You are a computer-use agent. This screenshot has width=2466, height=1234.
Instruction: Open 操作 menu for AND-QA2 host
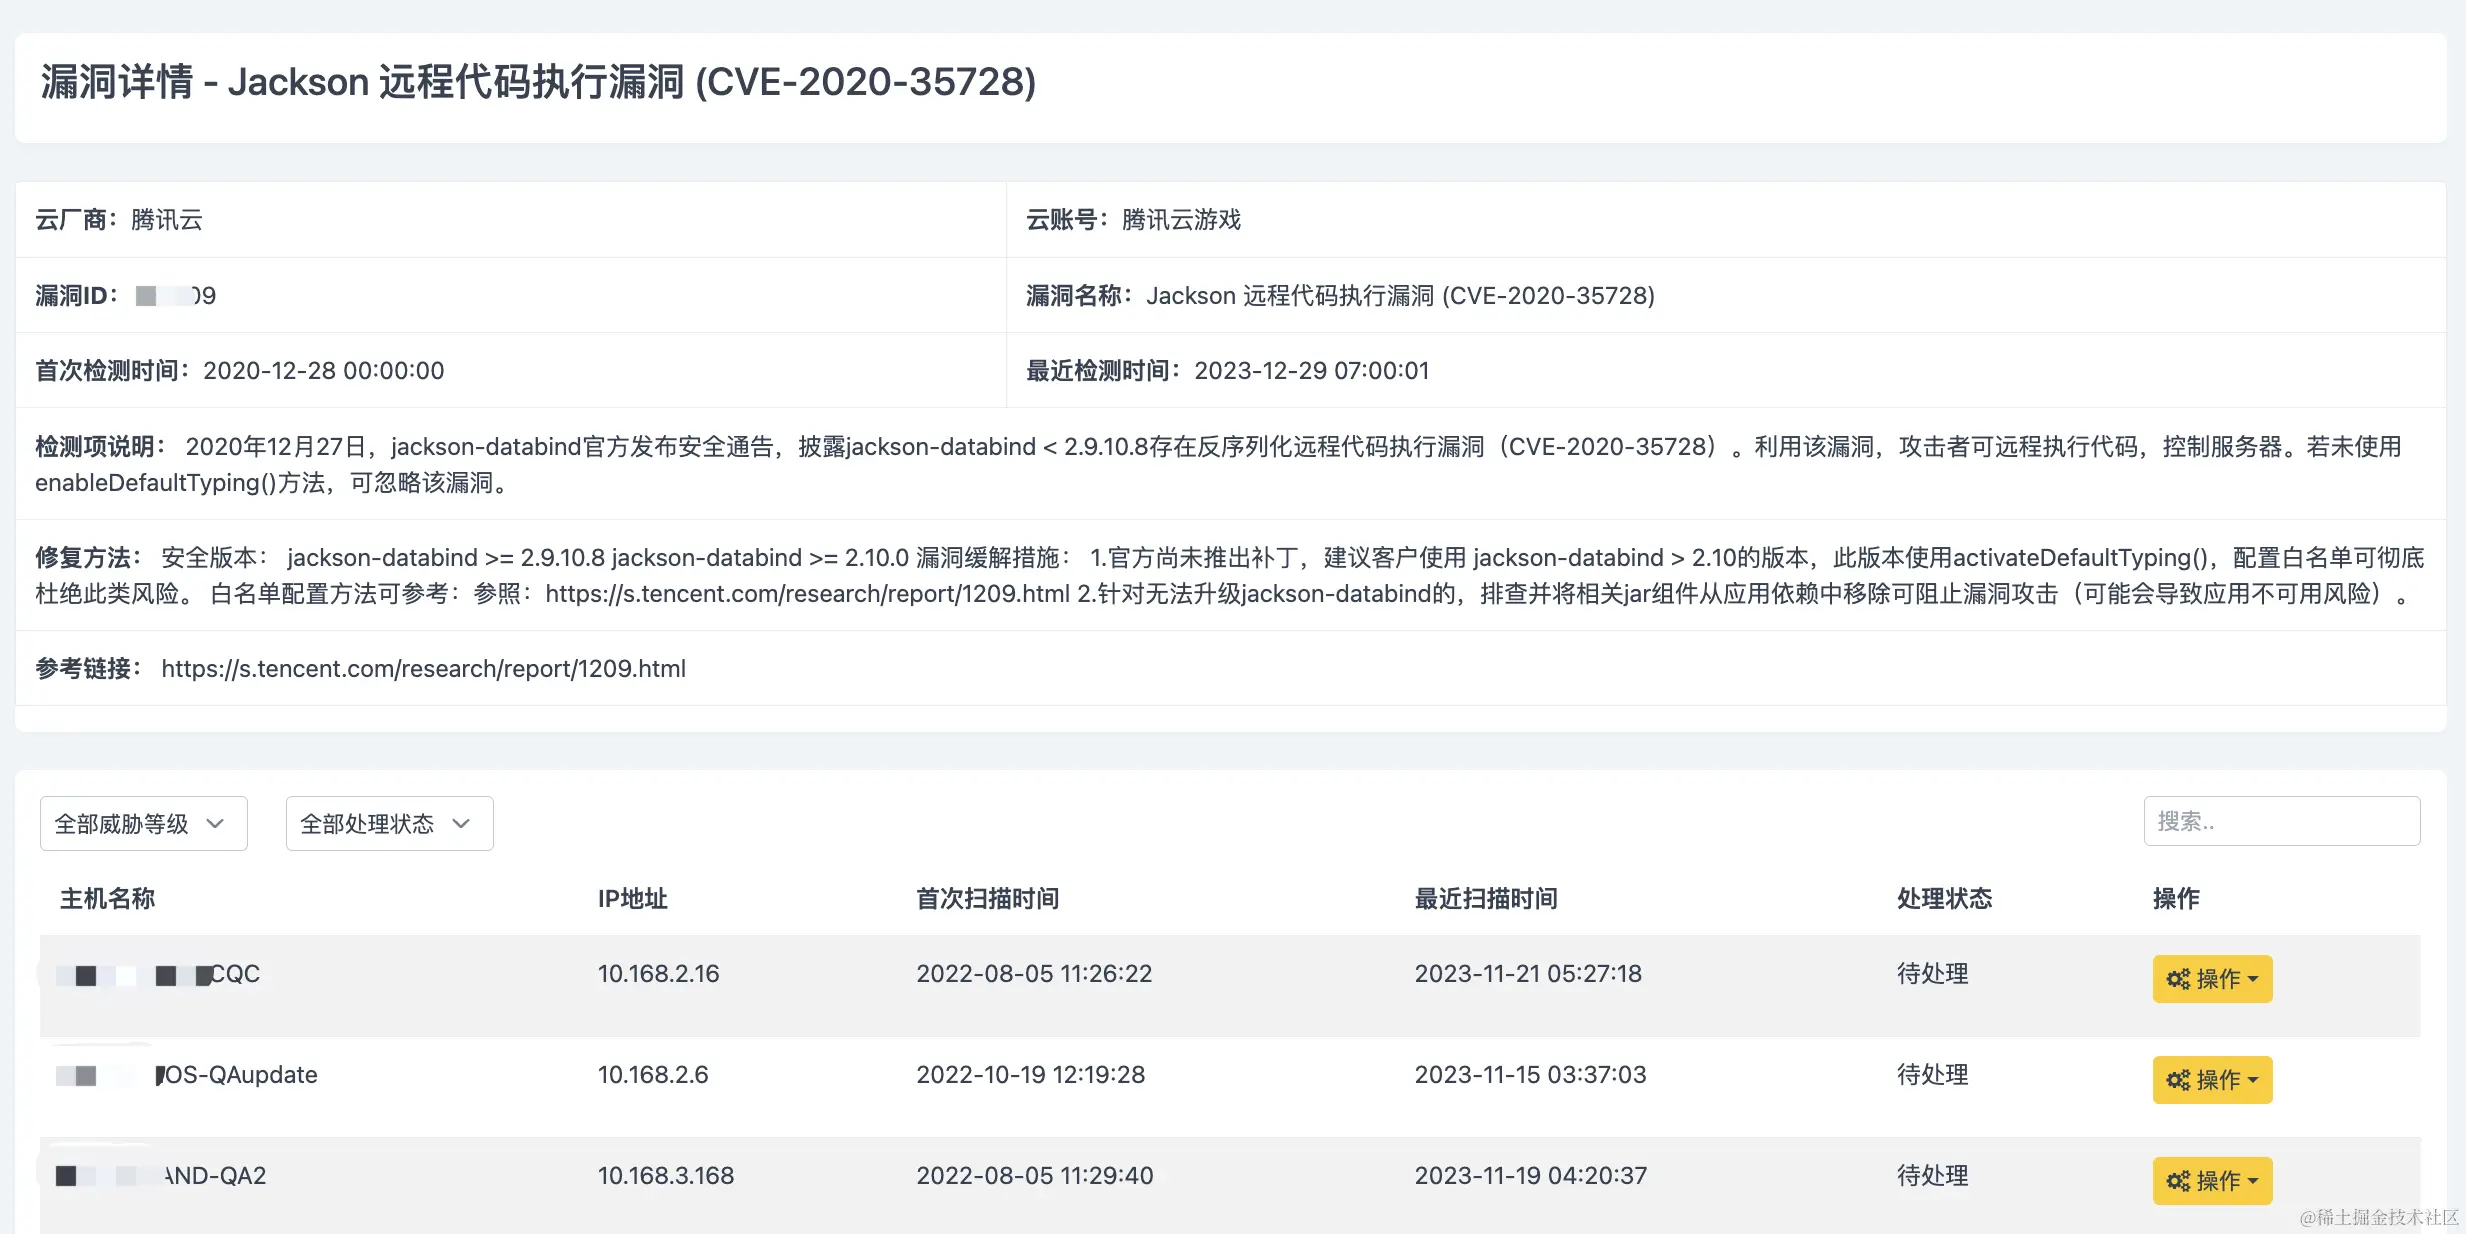(2211, 1180)
